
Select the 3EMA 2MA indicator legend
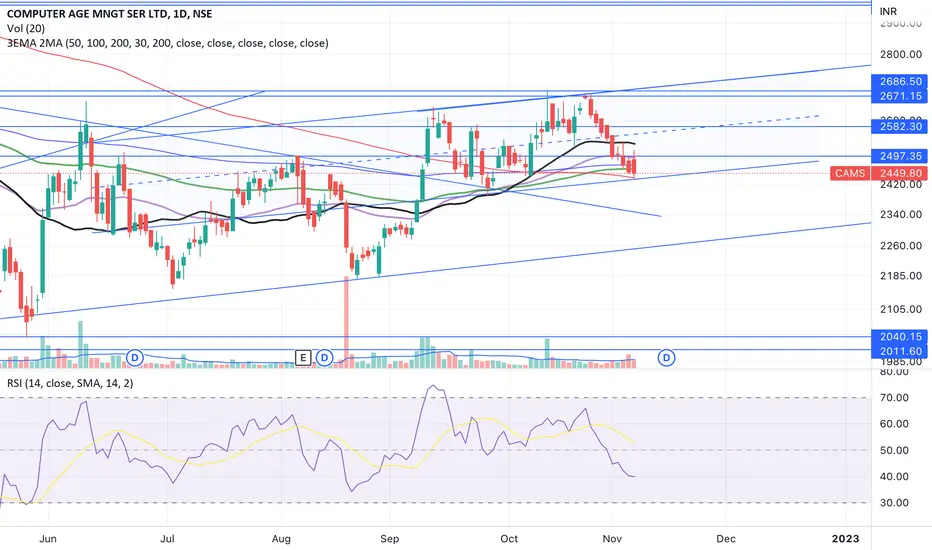tap(168, 43)
